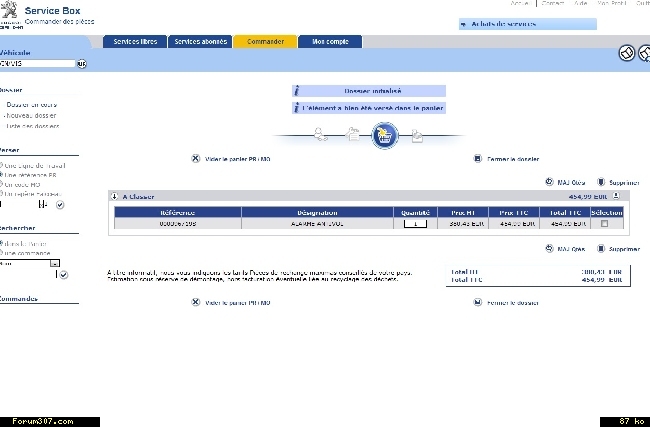This screenshot has height=427, width=650.
Task: Click the quantity field in the ALARME ANTIVOL row
Action: coord(415,223)
